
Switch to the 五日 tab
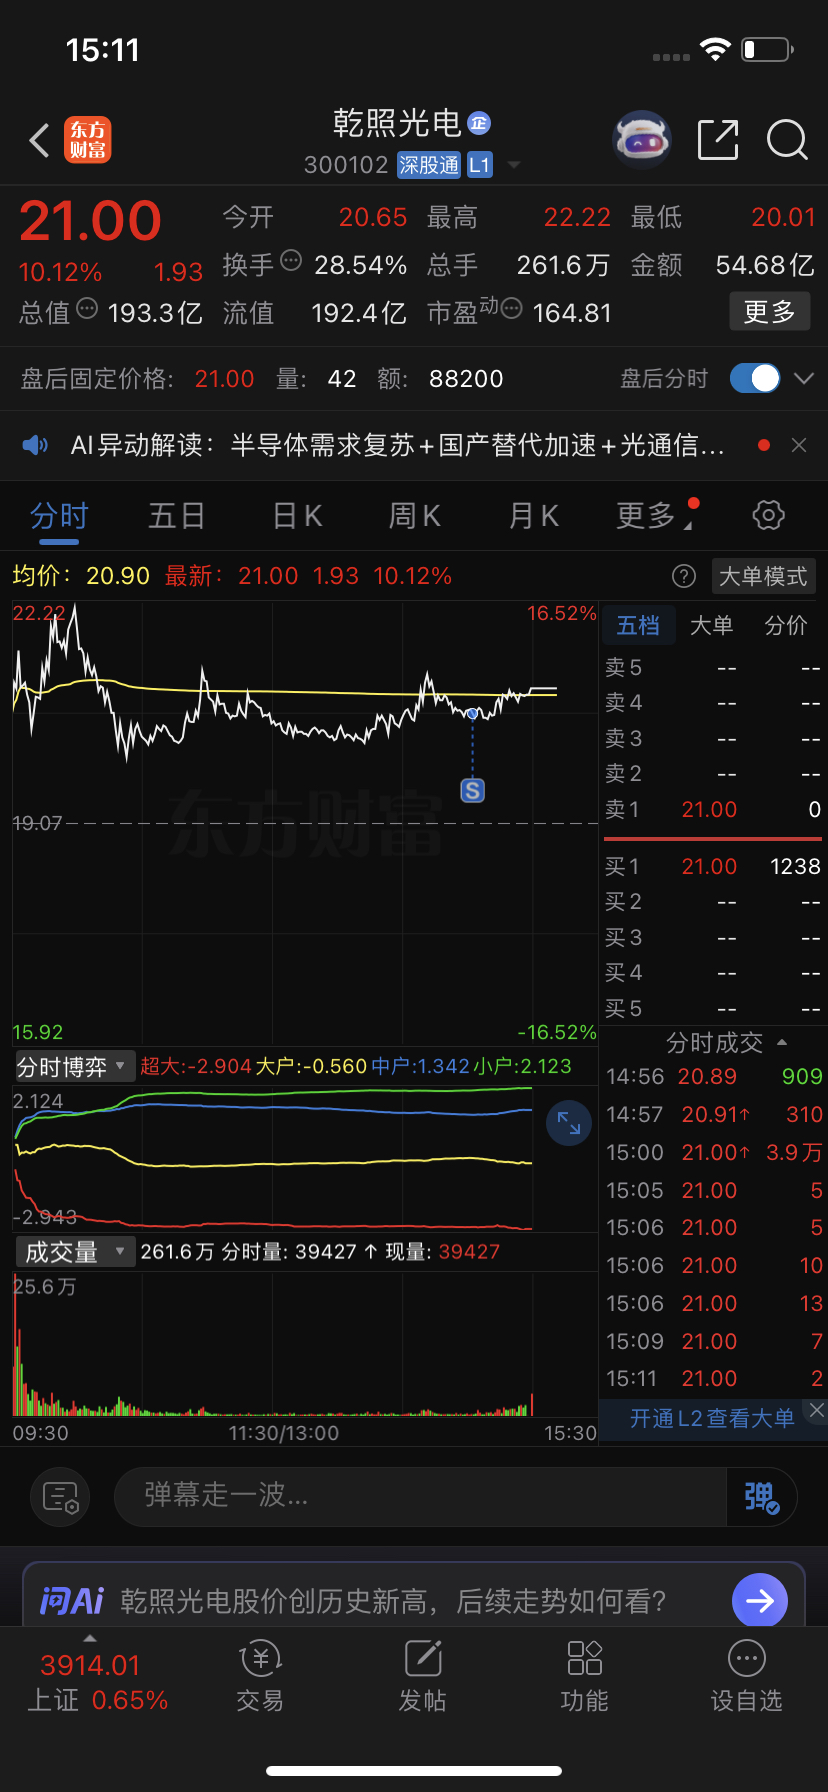[177, 516]
